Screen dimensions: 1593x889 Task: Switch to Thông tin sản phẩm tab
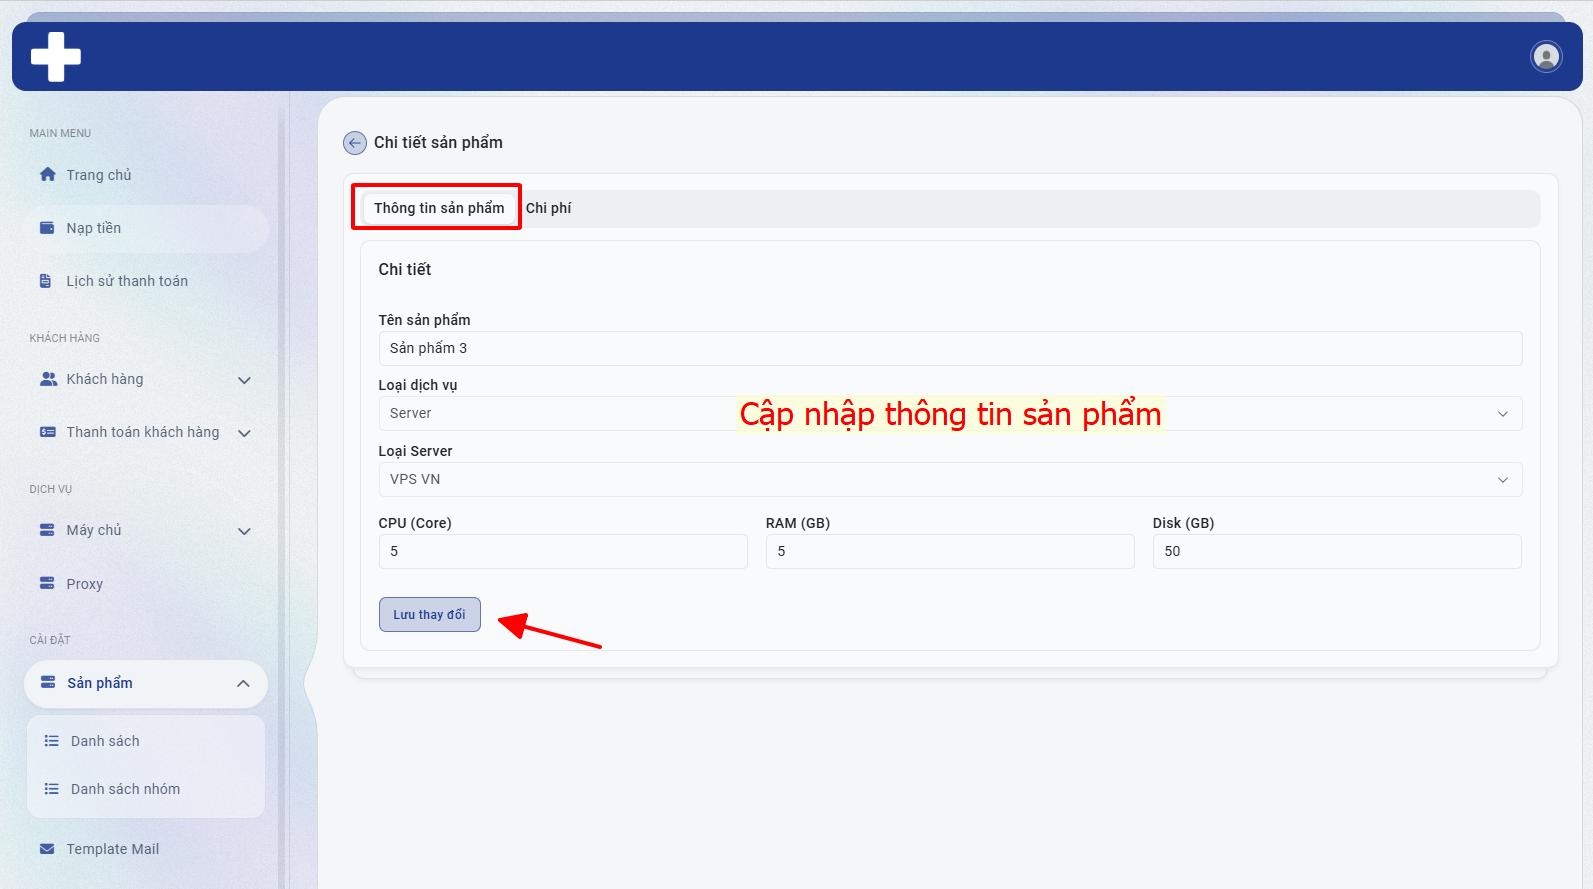pos(439,208)
